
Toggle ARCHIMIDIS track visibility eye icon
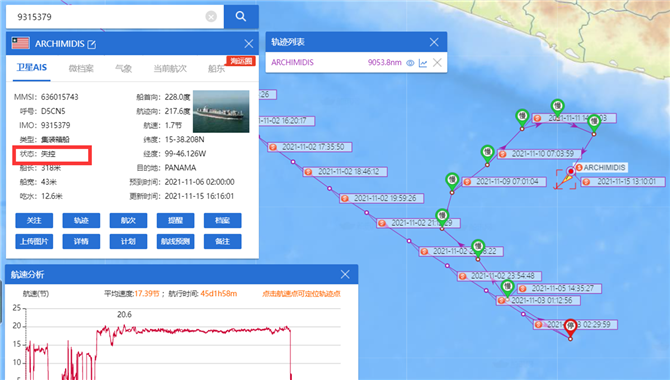click(410, 63)
